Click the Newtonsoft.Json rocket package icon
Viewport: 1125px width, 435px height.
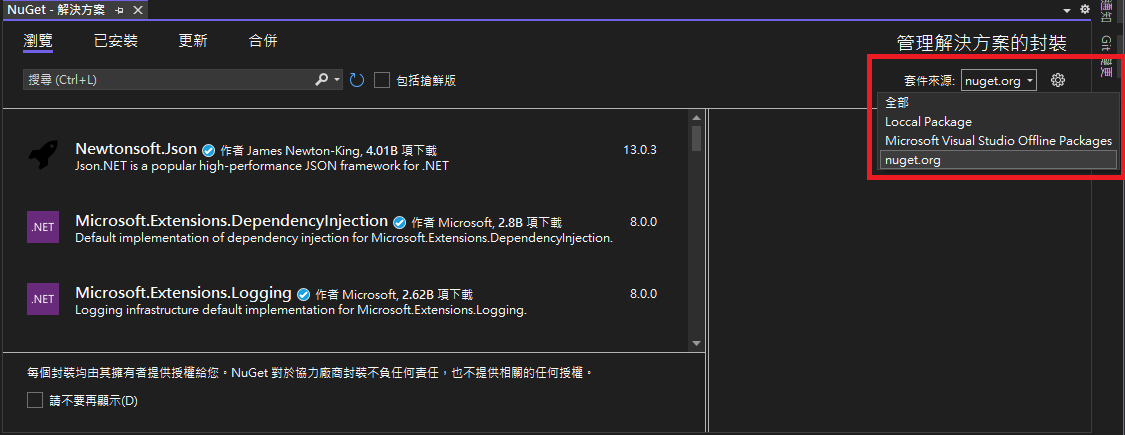[43, 156]
